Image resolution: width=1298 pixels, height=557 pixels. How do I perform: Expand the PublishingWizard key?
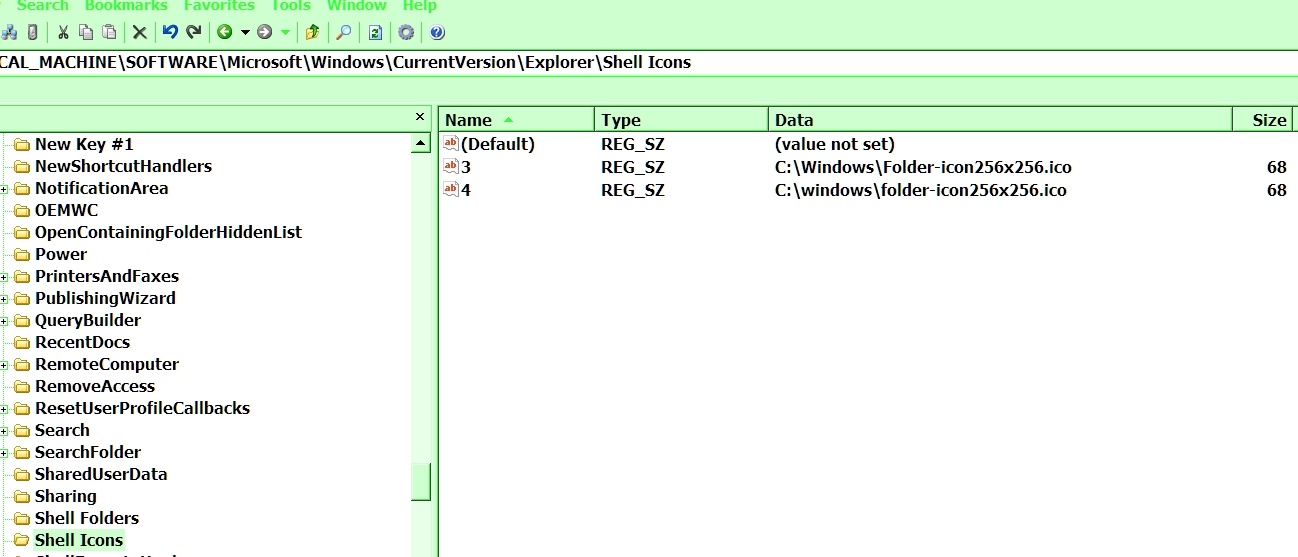click(4, 299)
